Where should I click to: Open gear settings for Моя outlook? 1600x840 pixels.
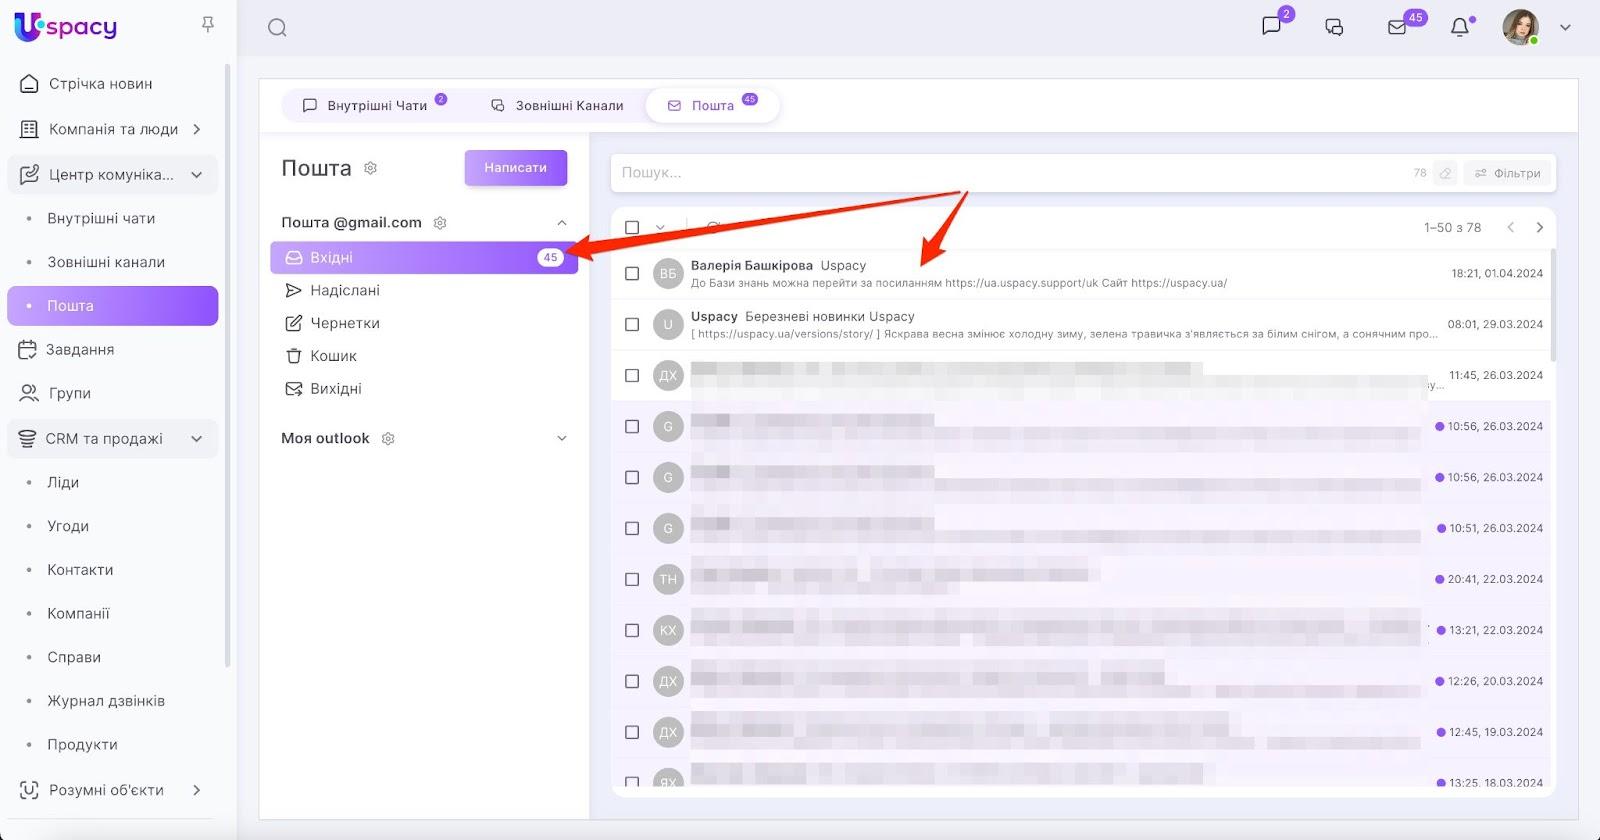click(x=389, y=439)
